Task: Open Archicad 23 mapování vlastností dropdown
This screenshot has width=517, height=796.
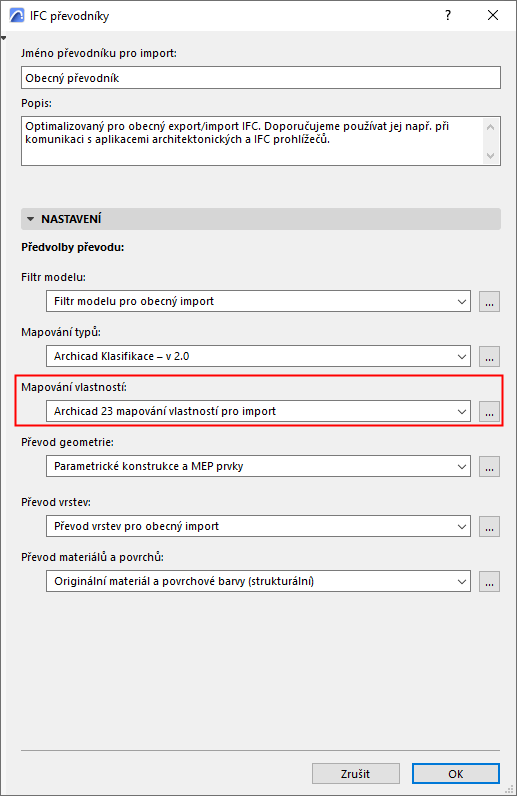Action: [258, 411]
